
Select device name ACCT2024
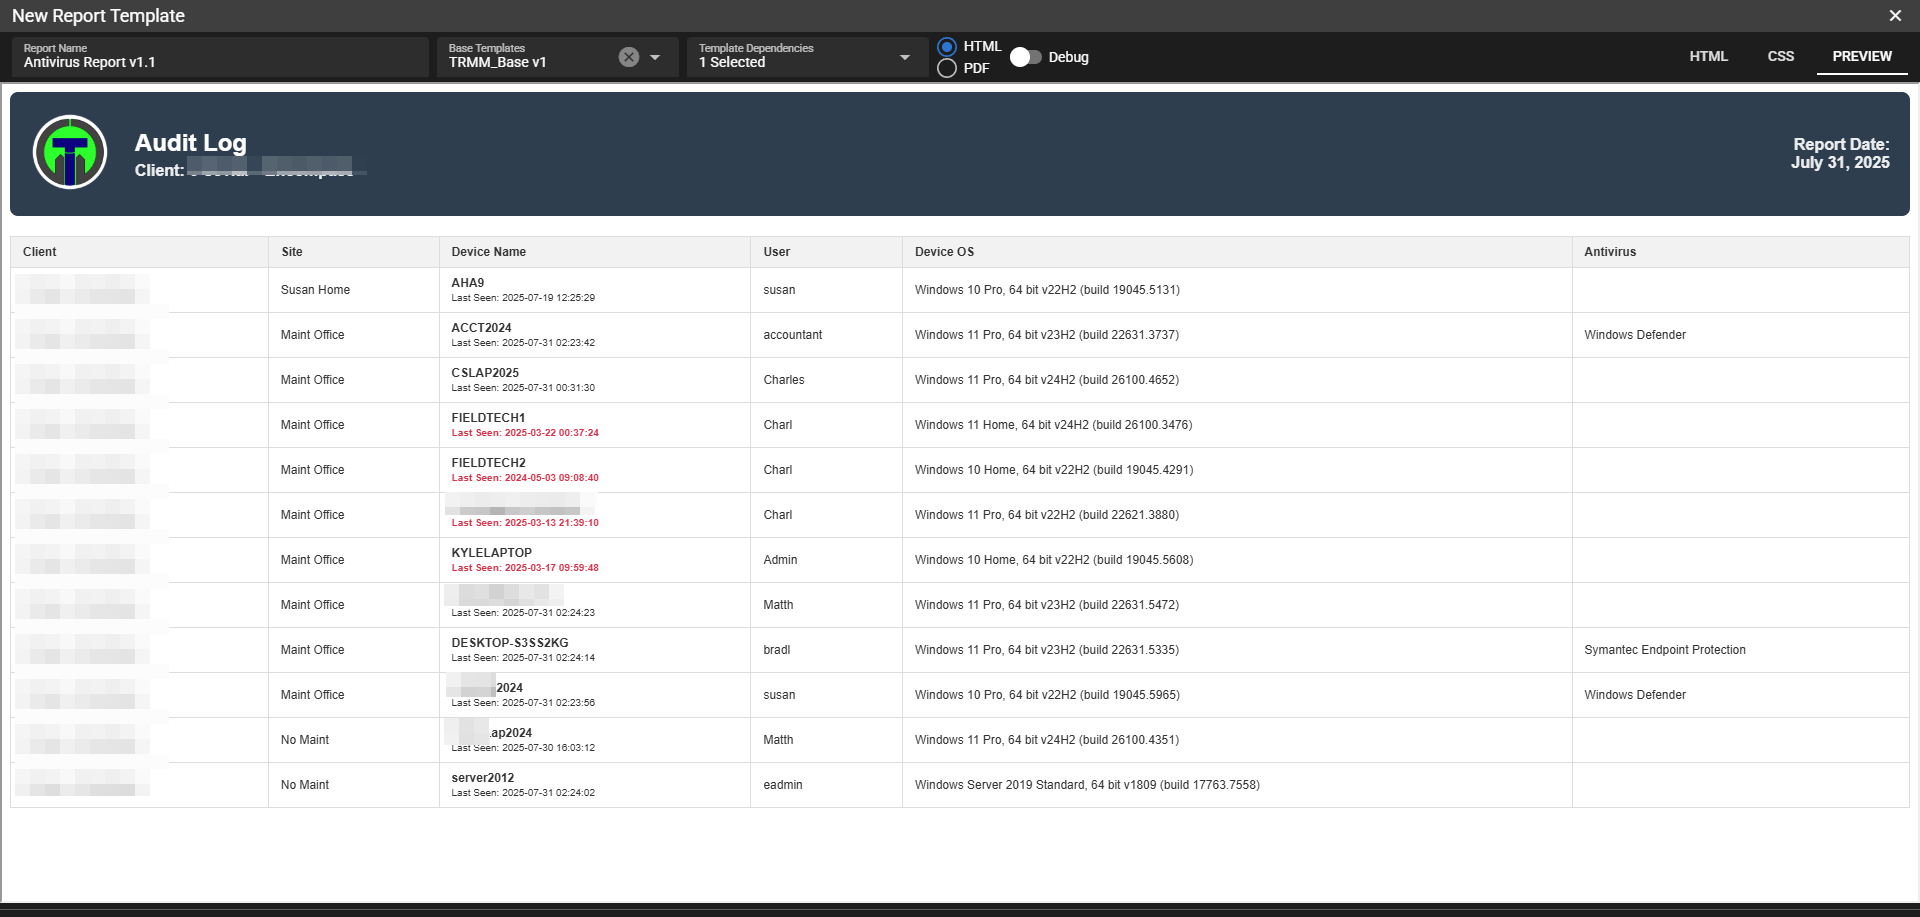pos(481,328)
